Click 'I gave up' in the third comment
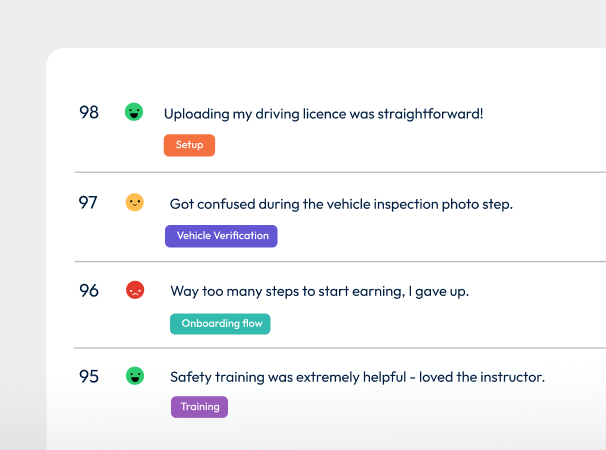This screenshot has width=606, height=450. coord(439,292)
